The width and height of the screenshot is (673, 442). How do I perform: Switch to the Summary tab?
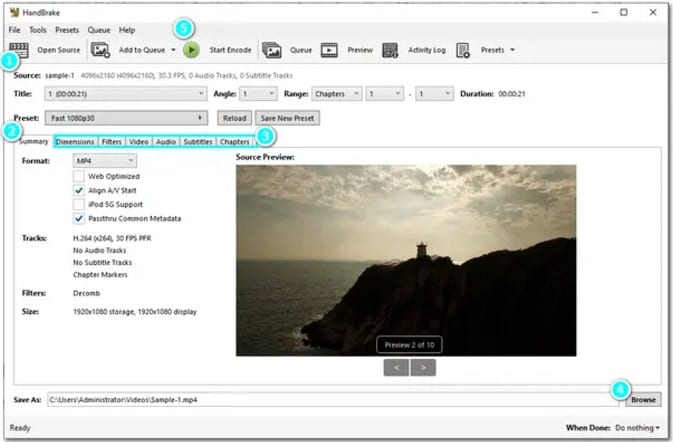[33, 141]
